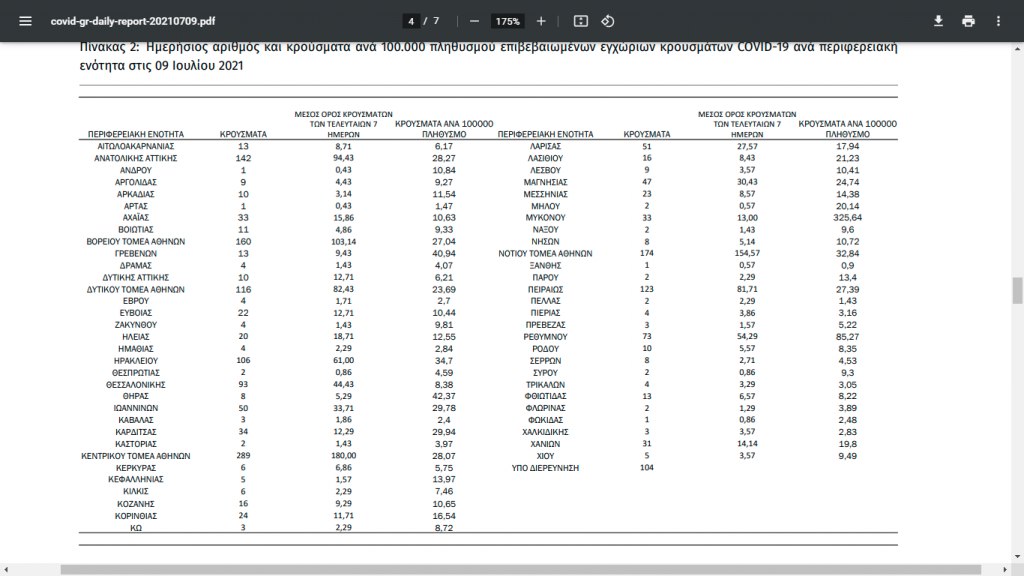The height and width of the screenshot is (576, 1024).
Task: Click the ΜΥΚΟΝΟΥ row label
Action: click(x=545, y=217)
